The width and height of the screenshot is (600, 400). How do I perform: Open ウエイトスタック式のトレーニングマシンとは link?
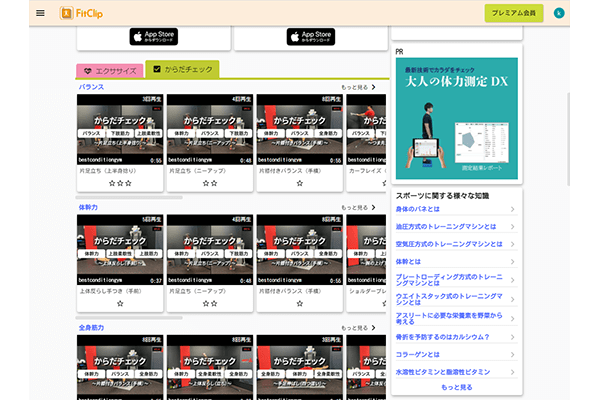coord(449,299)
